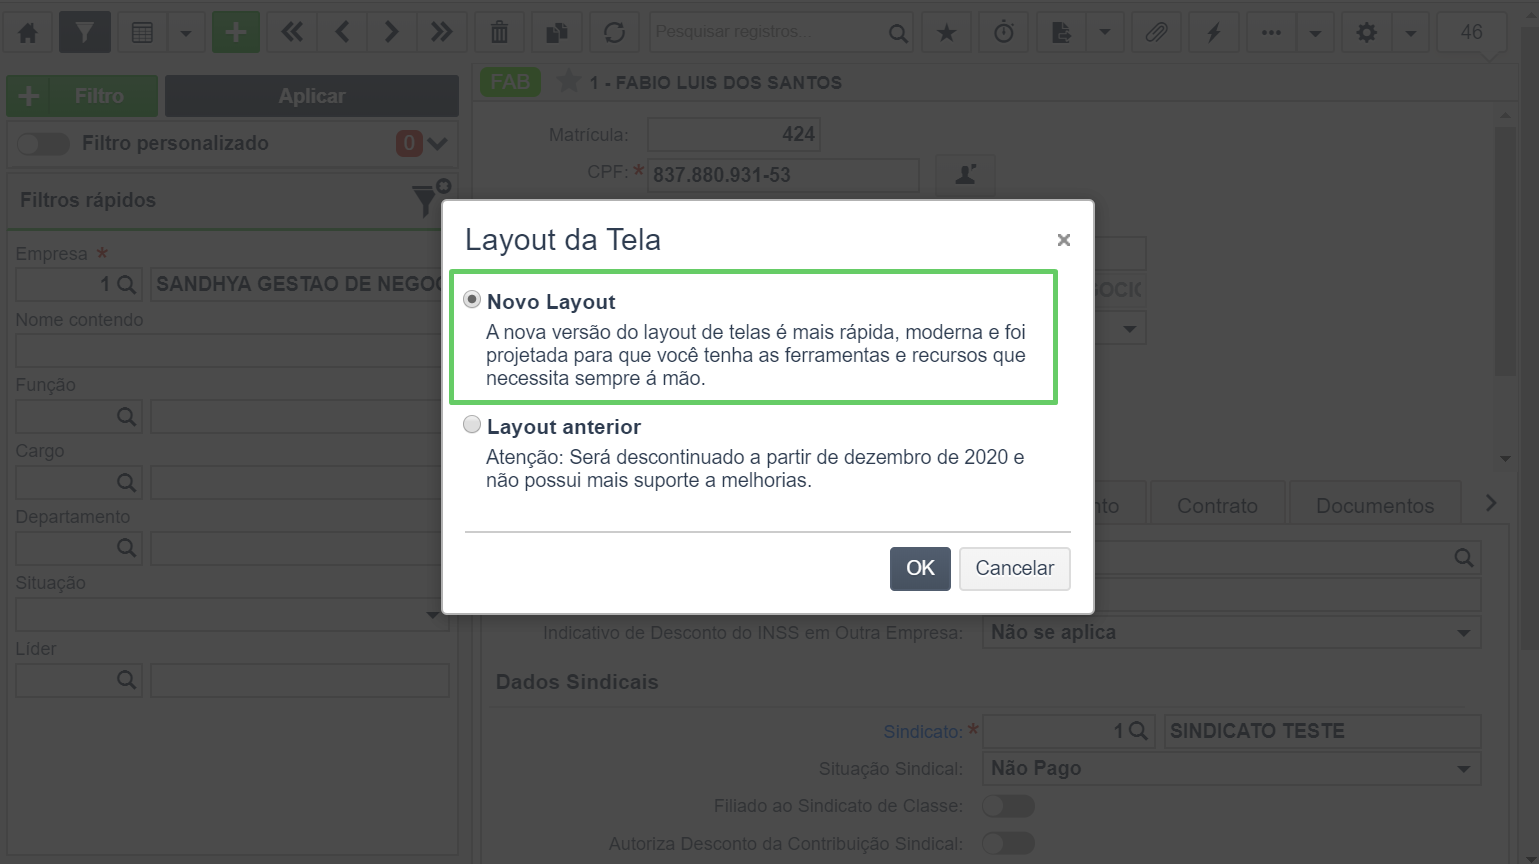Click the green Filtro button
1539x864 pixels.
tap(82, 96)
